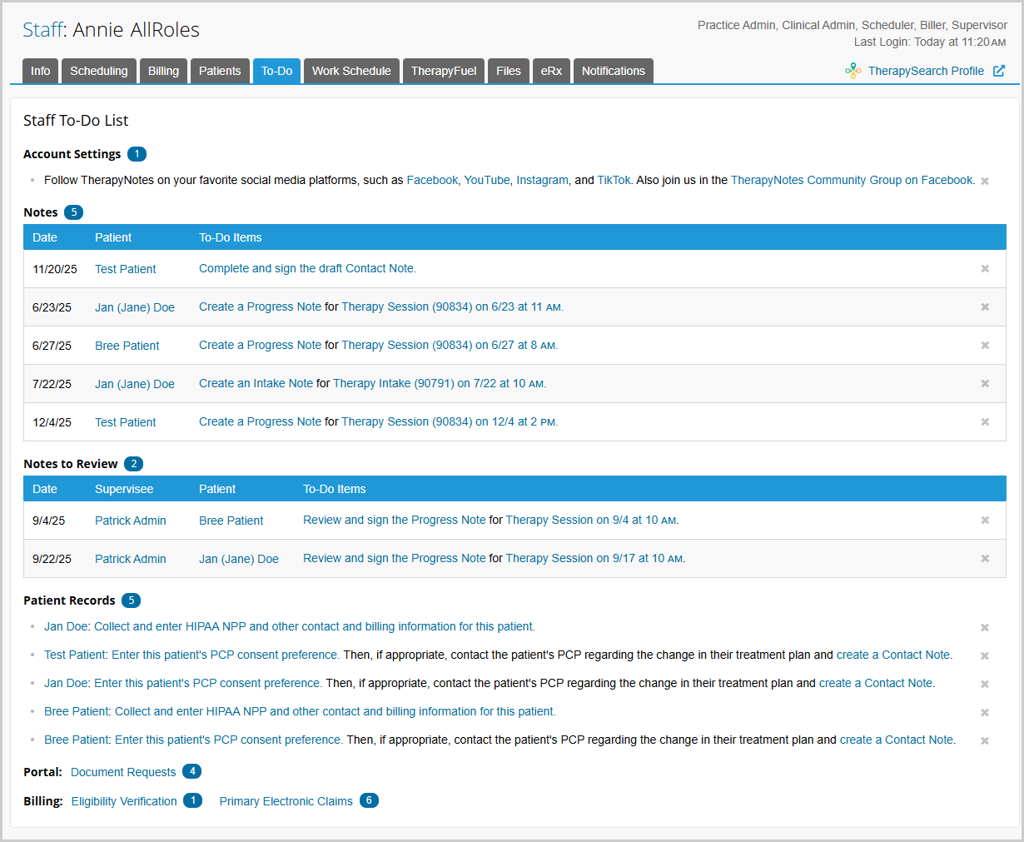1024x842 pixels.
Task: Open the Facebook social media link
Action: click(432, 181)
